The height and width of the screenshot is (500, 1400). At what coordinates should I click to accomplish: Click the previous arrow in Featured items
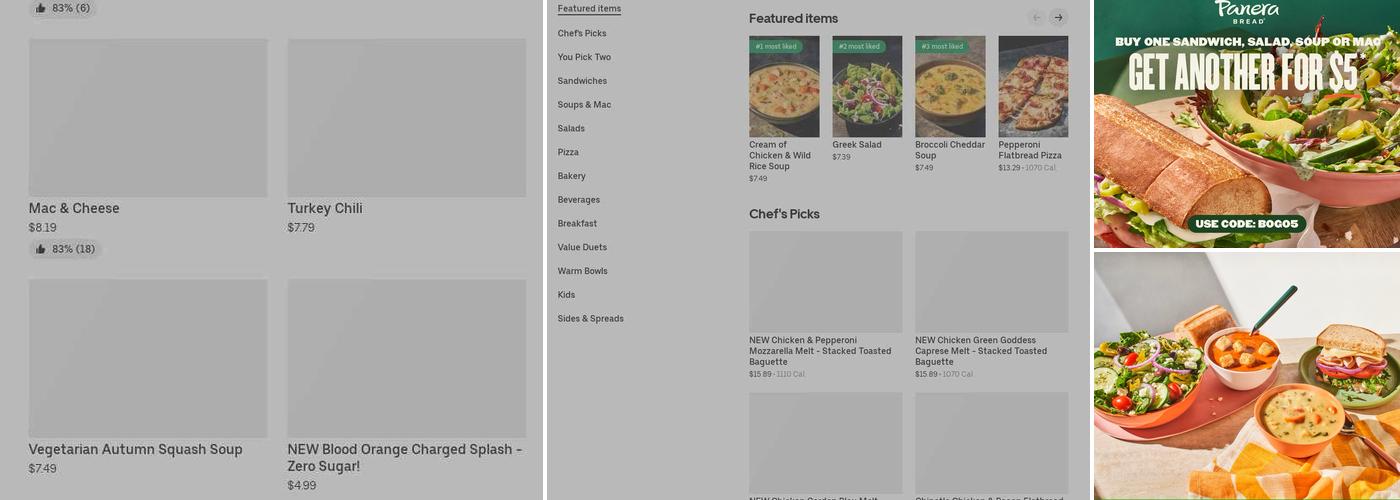coord(1036,18)
